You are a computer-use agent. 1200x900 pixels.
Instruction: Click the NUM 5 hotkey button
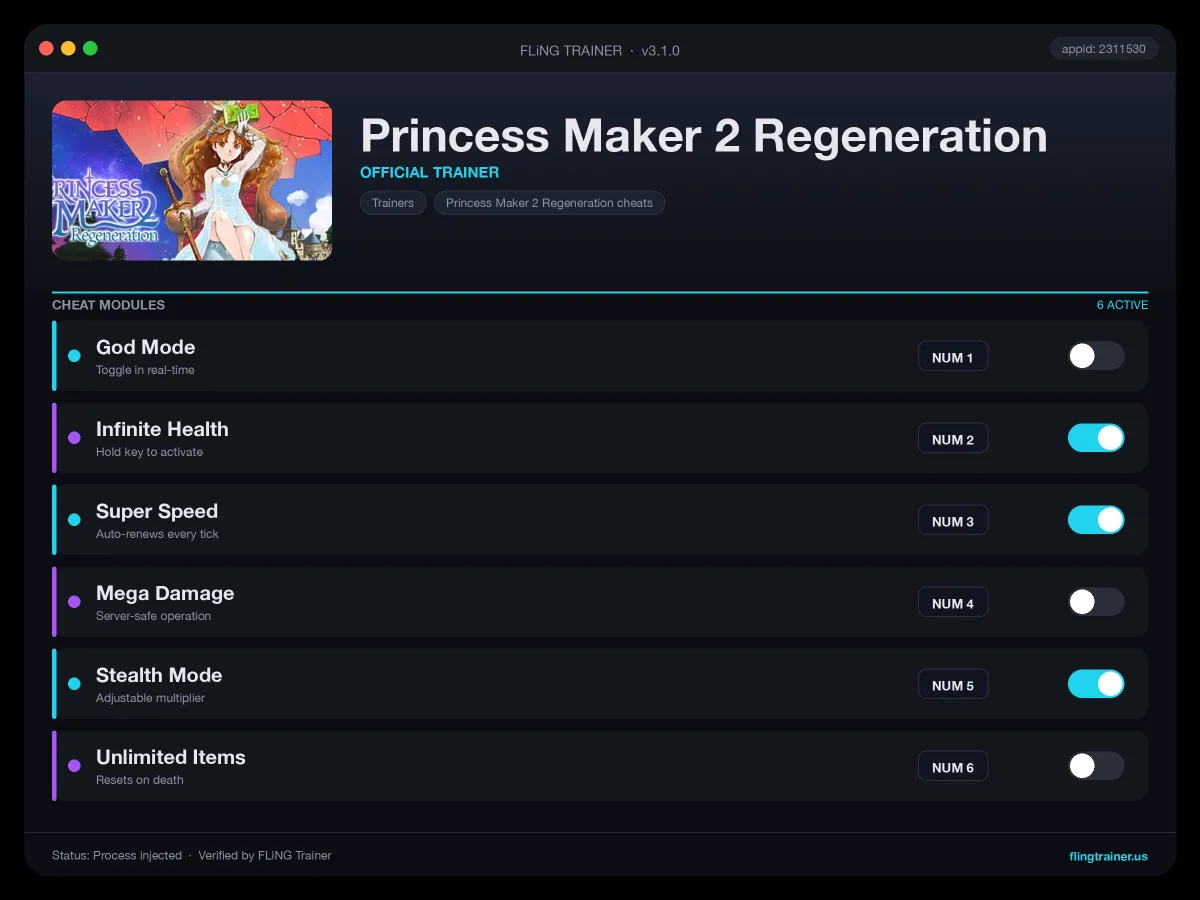coord(953,685)
